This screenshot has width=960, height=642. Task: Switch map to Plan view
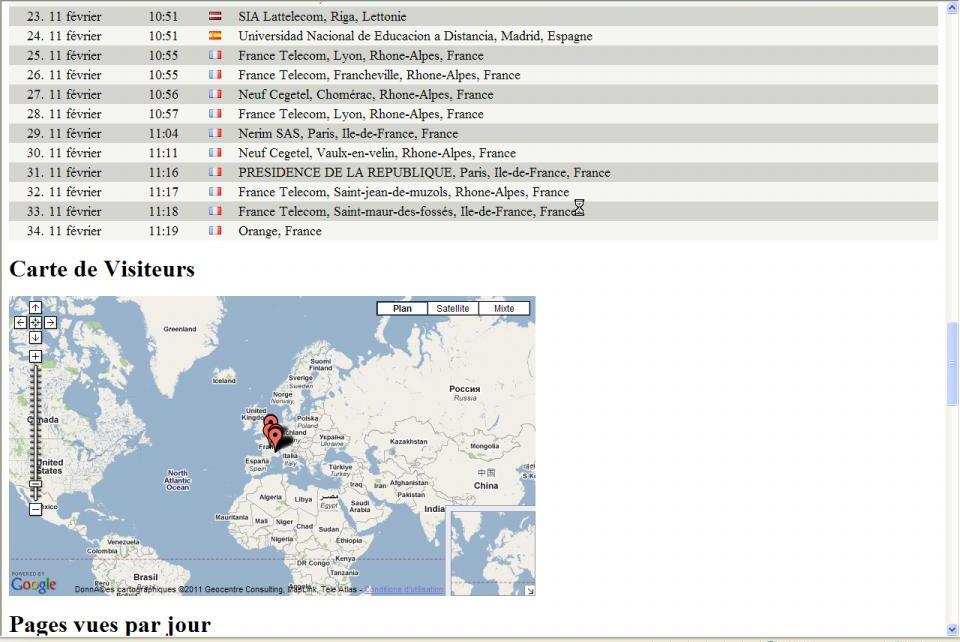tap(402, 308)
